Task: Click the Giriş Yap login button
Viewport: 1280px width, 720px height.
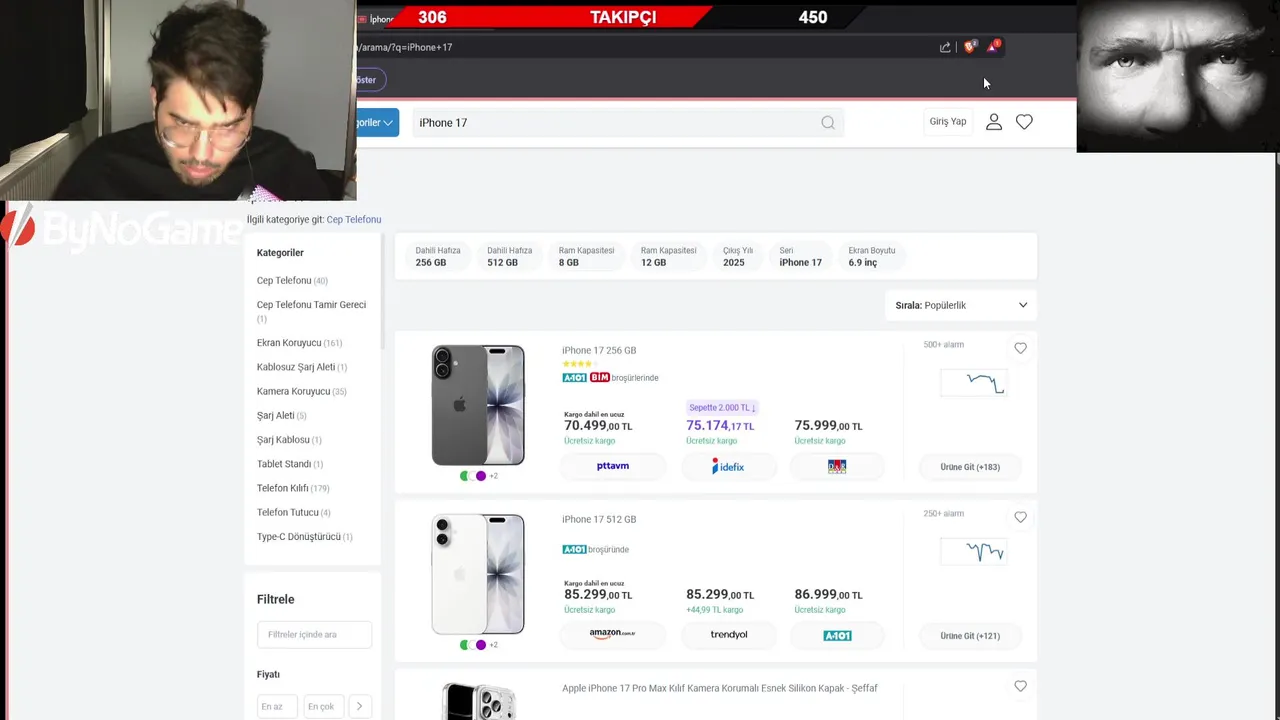Action: (x=948, y=122)
